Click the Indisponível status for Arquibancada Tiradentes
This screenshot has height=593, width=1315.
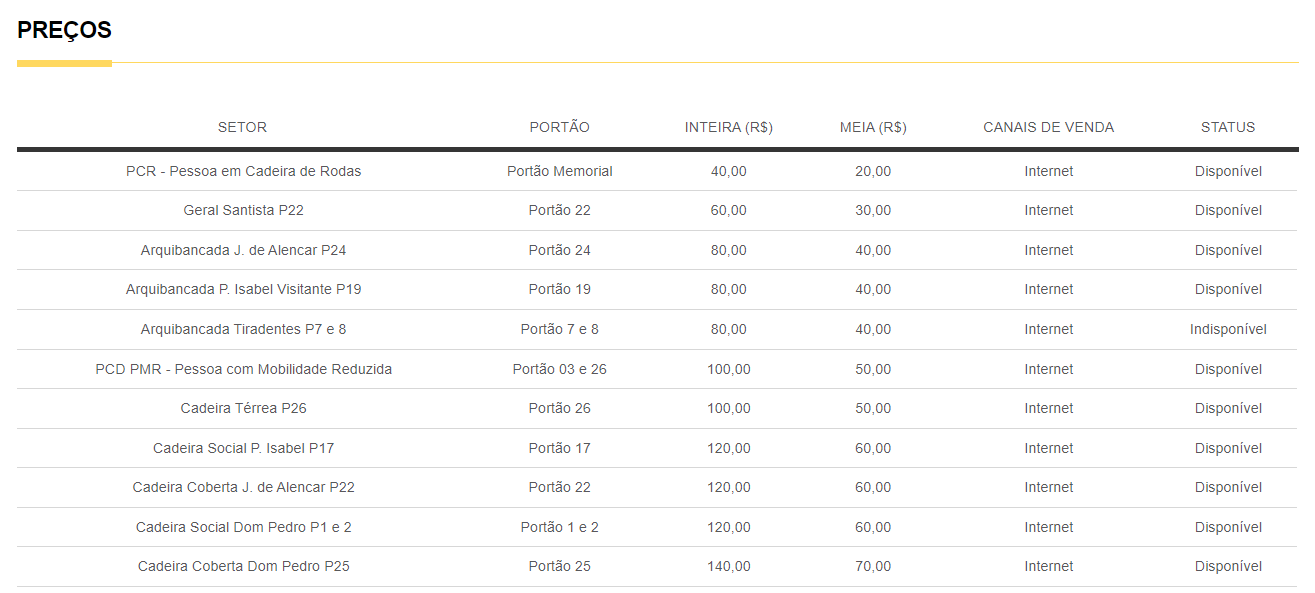click(1228, 329)
